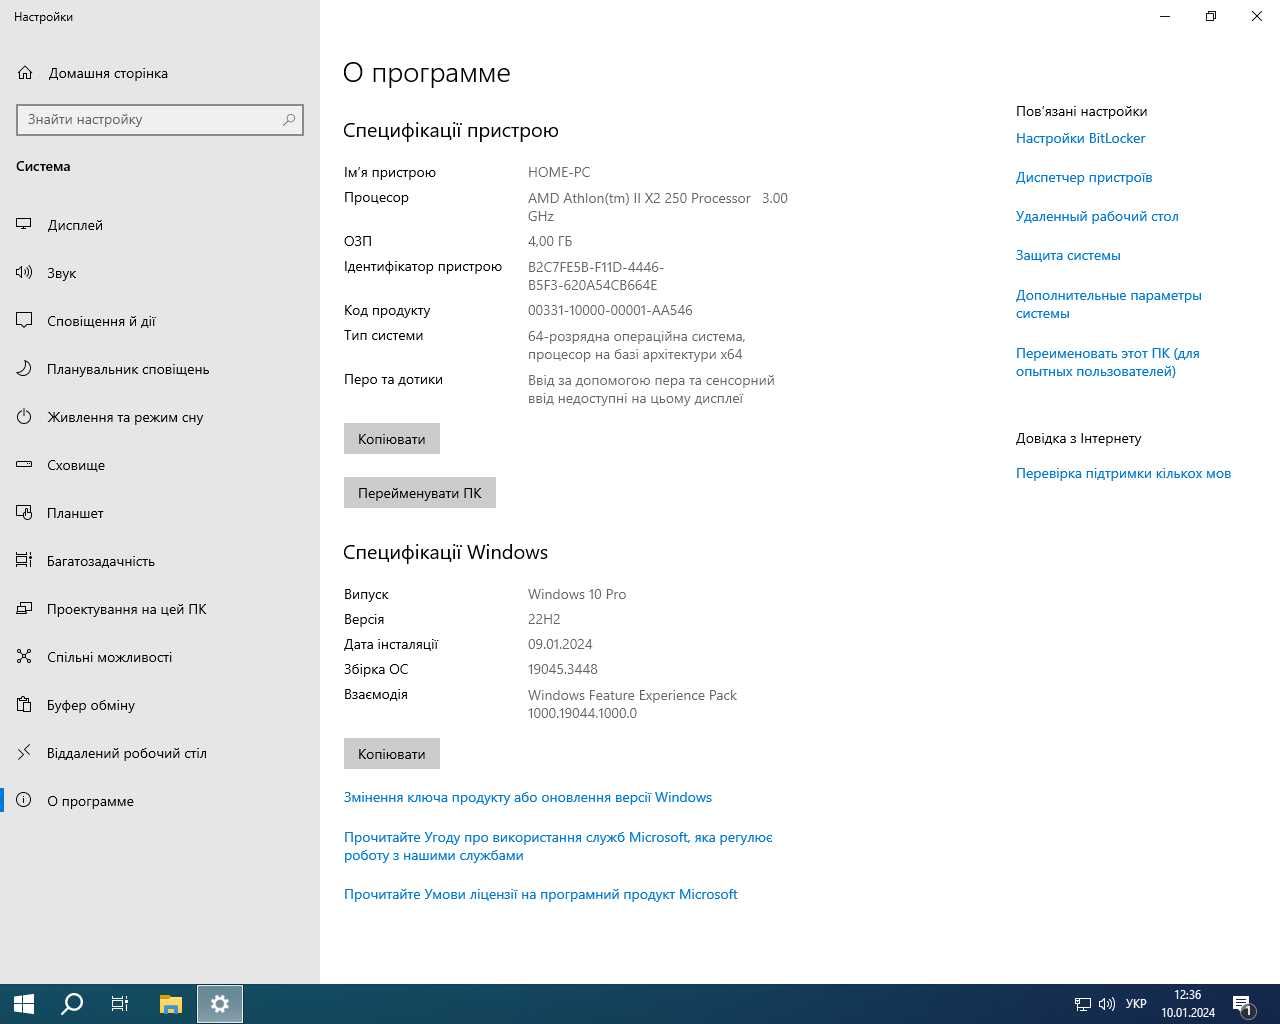Image resolution: width=1280 pixels, height=1024 pixels.
Task: Click Копіювати under device specifications
Action: [392, 439]
